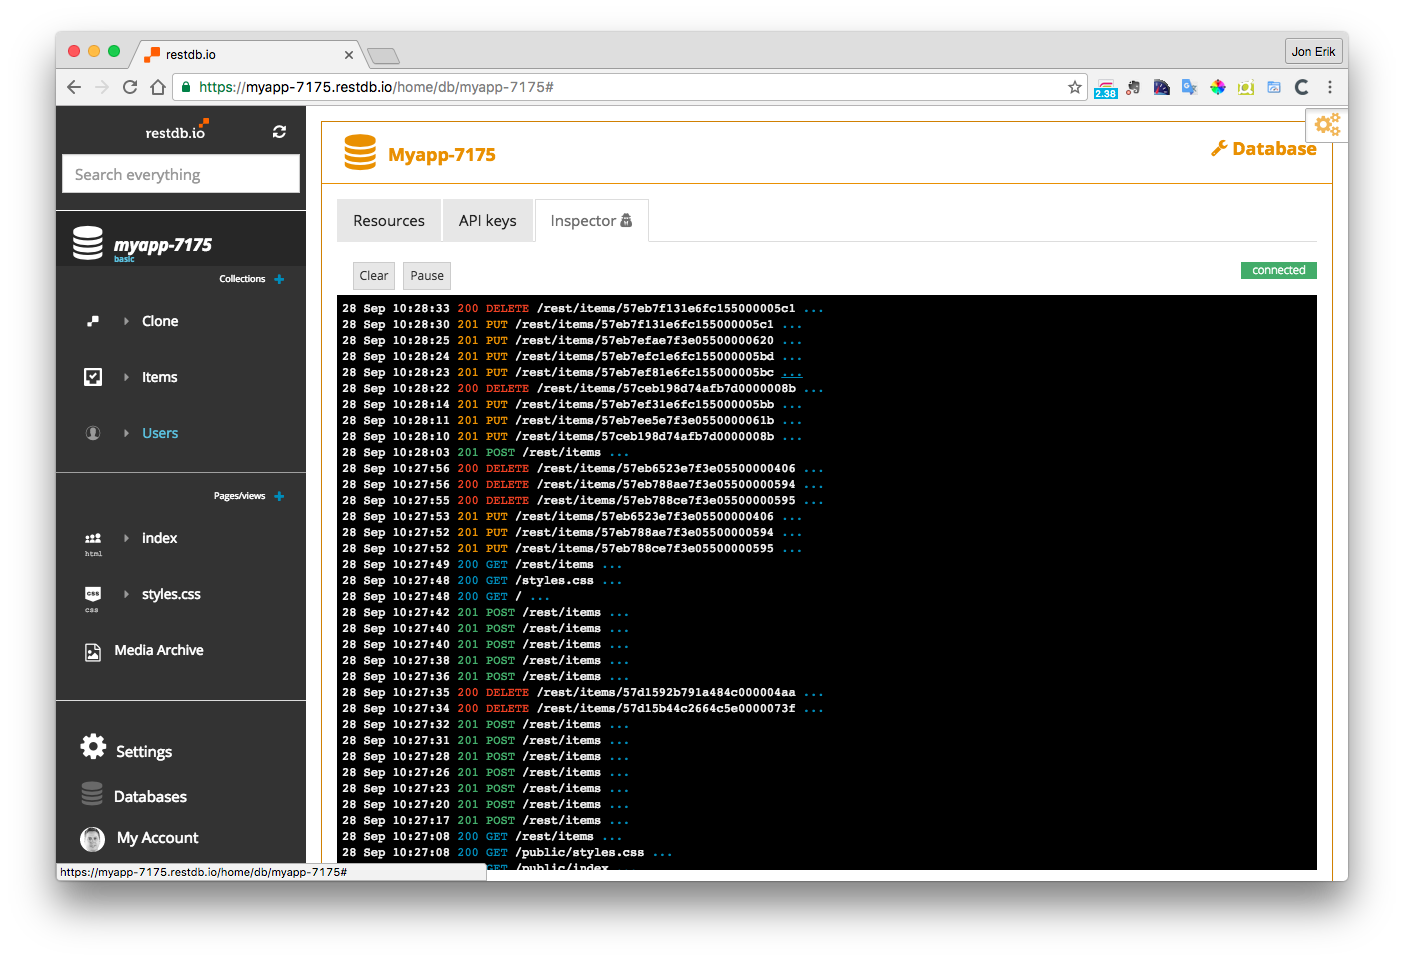Open the Clone collection

coord(160,321)
